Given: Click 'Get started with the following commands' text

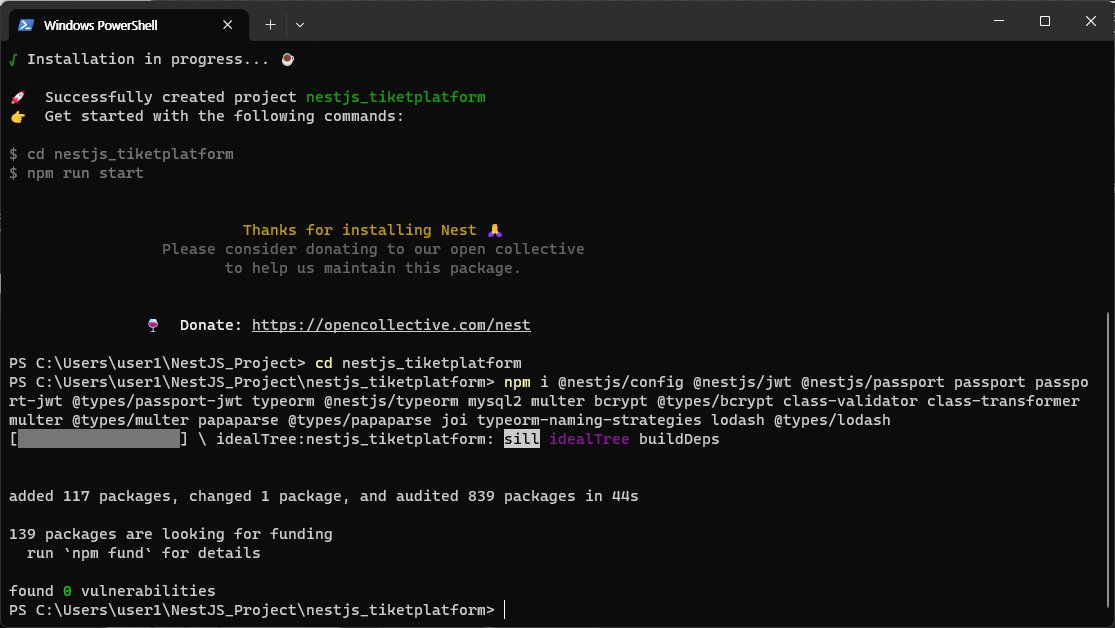Looking at the screenshot, I should pyautogui.click(x=224, y=117).
